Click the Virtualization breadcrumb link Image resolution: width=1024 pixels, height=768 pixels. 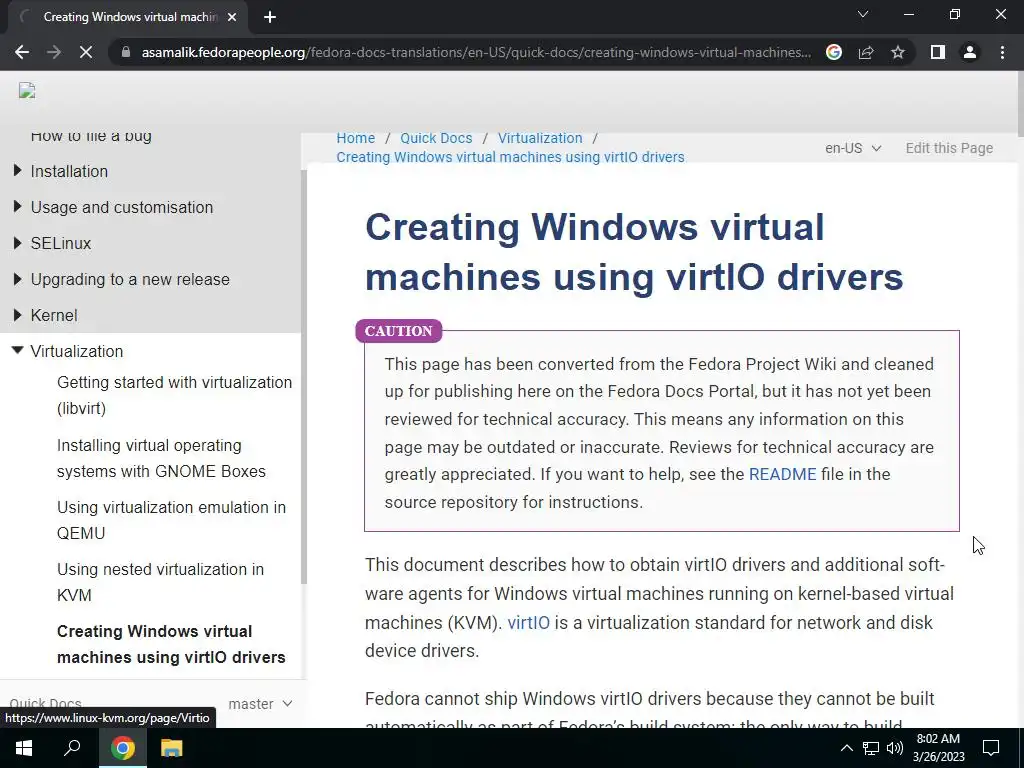(x=540, y=138)
